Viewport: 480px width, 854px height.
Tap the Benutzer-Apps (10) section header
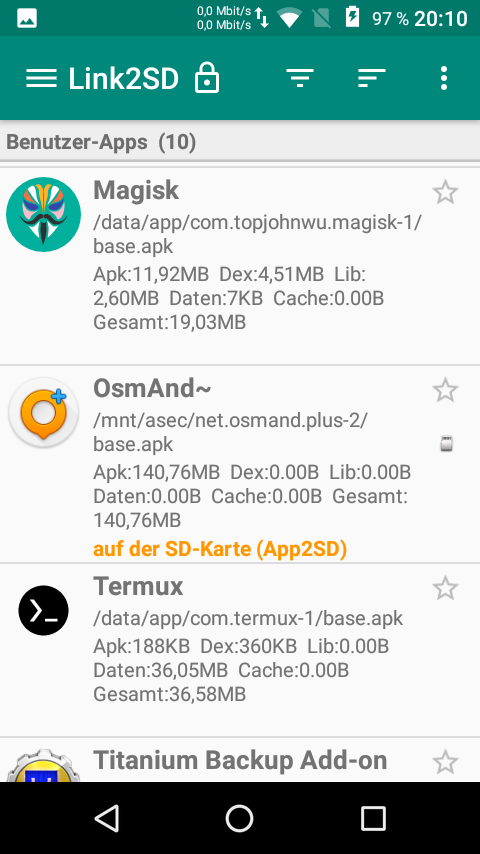(x=240, y=142)
